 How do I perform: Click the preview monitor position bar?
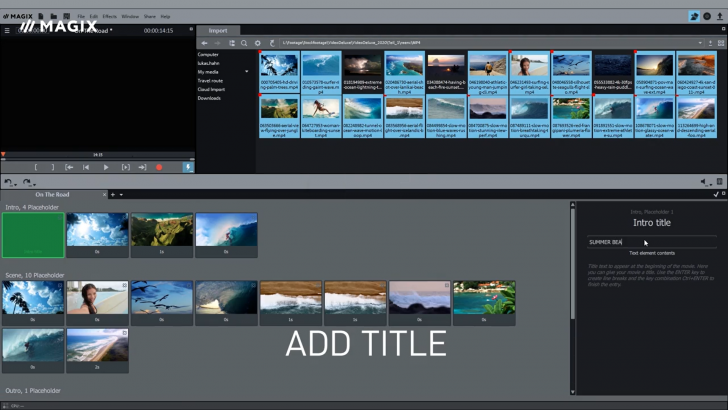pyautogui.click(x=98, y=155)
